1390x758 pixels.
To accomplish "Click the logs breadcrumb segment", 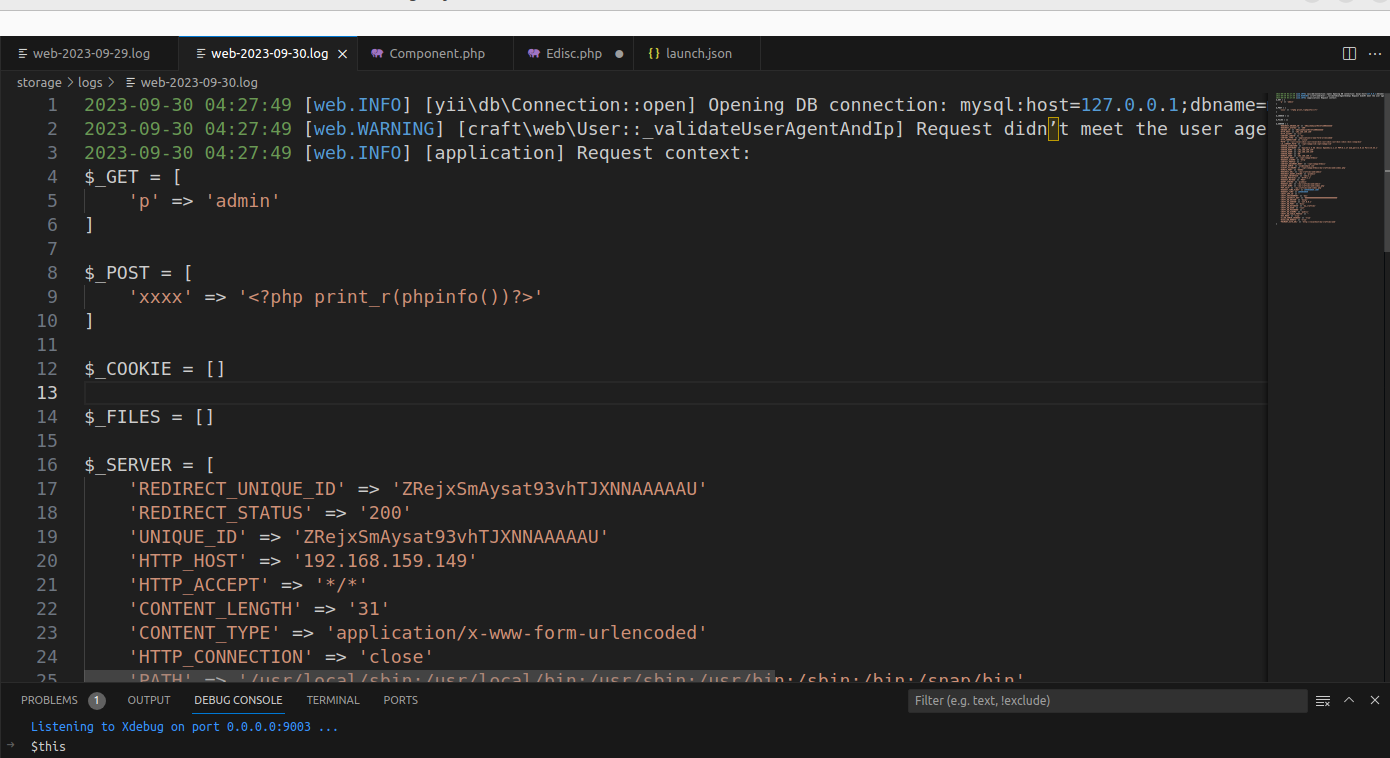I will (x=90, y=82).
